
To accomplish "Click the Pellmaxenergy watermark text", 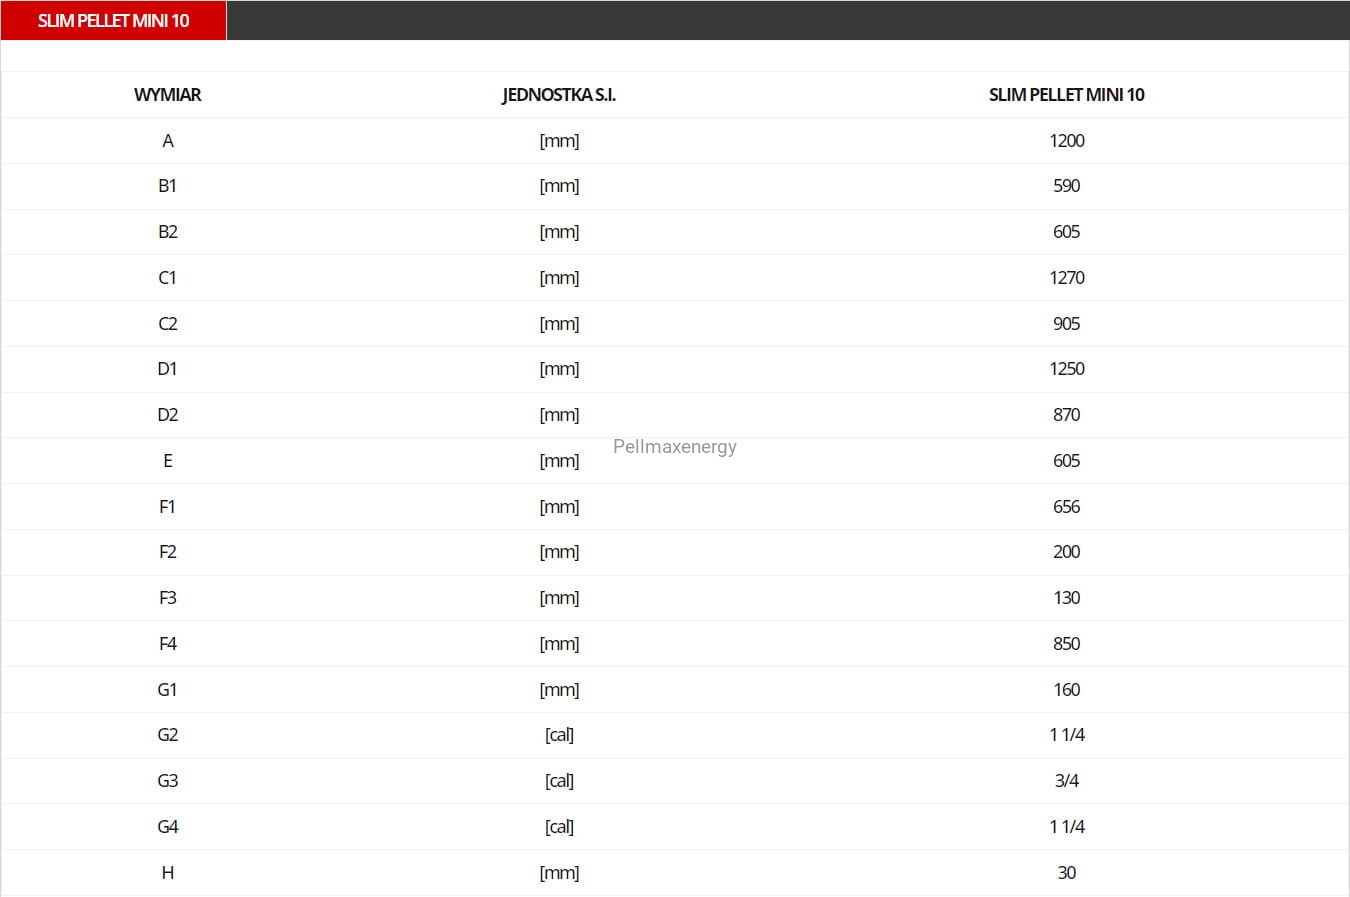I will click(x=675, y=447).
